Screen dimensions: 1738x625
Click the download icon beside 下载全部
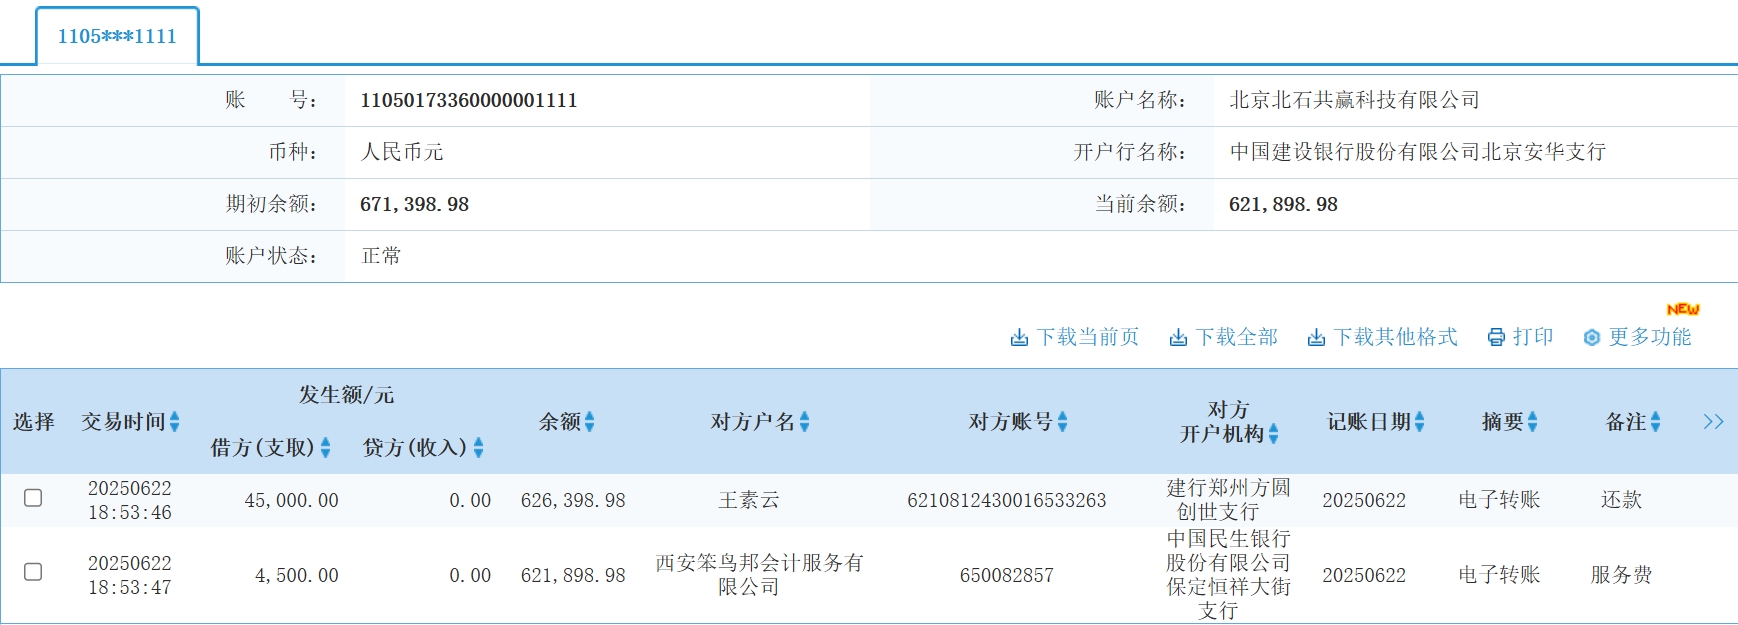tap(1178, 338)
